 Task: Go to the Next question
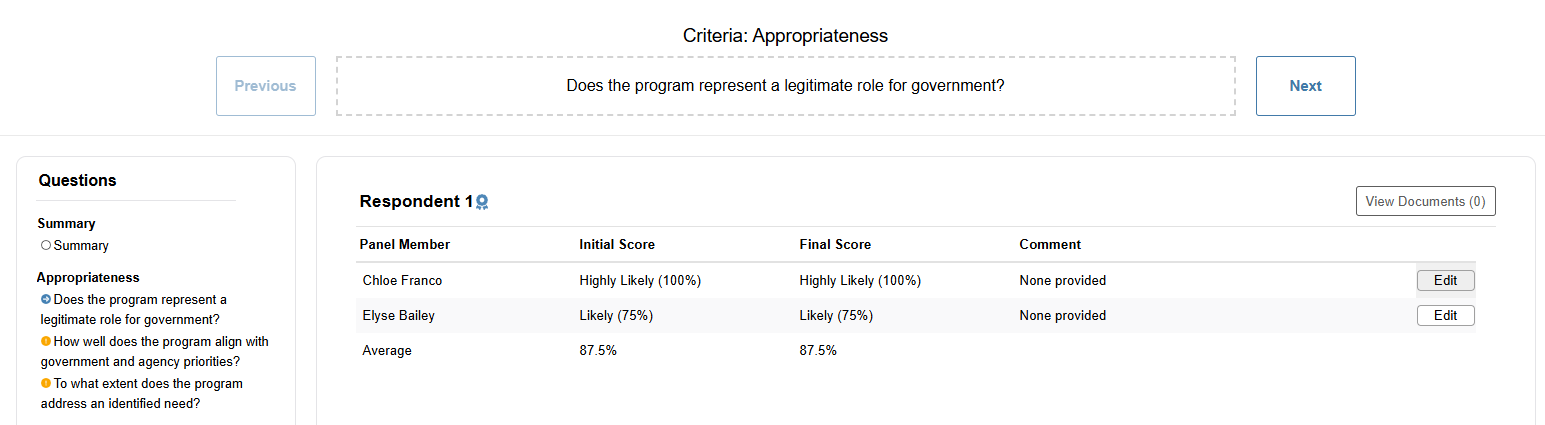tap(1305, 86)
